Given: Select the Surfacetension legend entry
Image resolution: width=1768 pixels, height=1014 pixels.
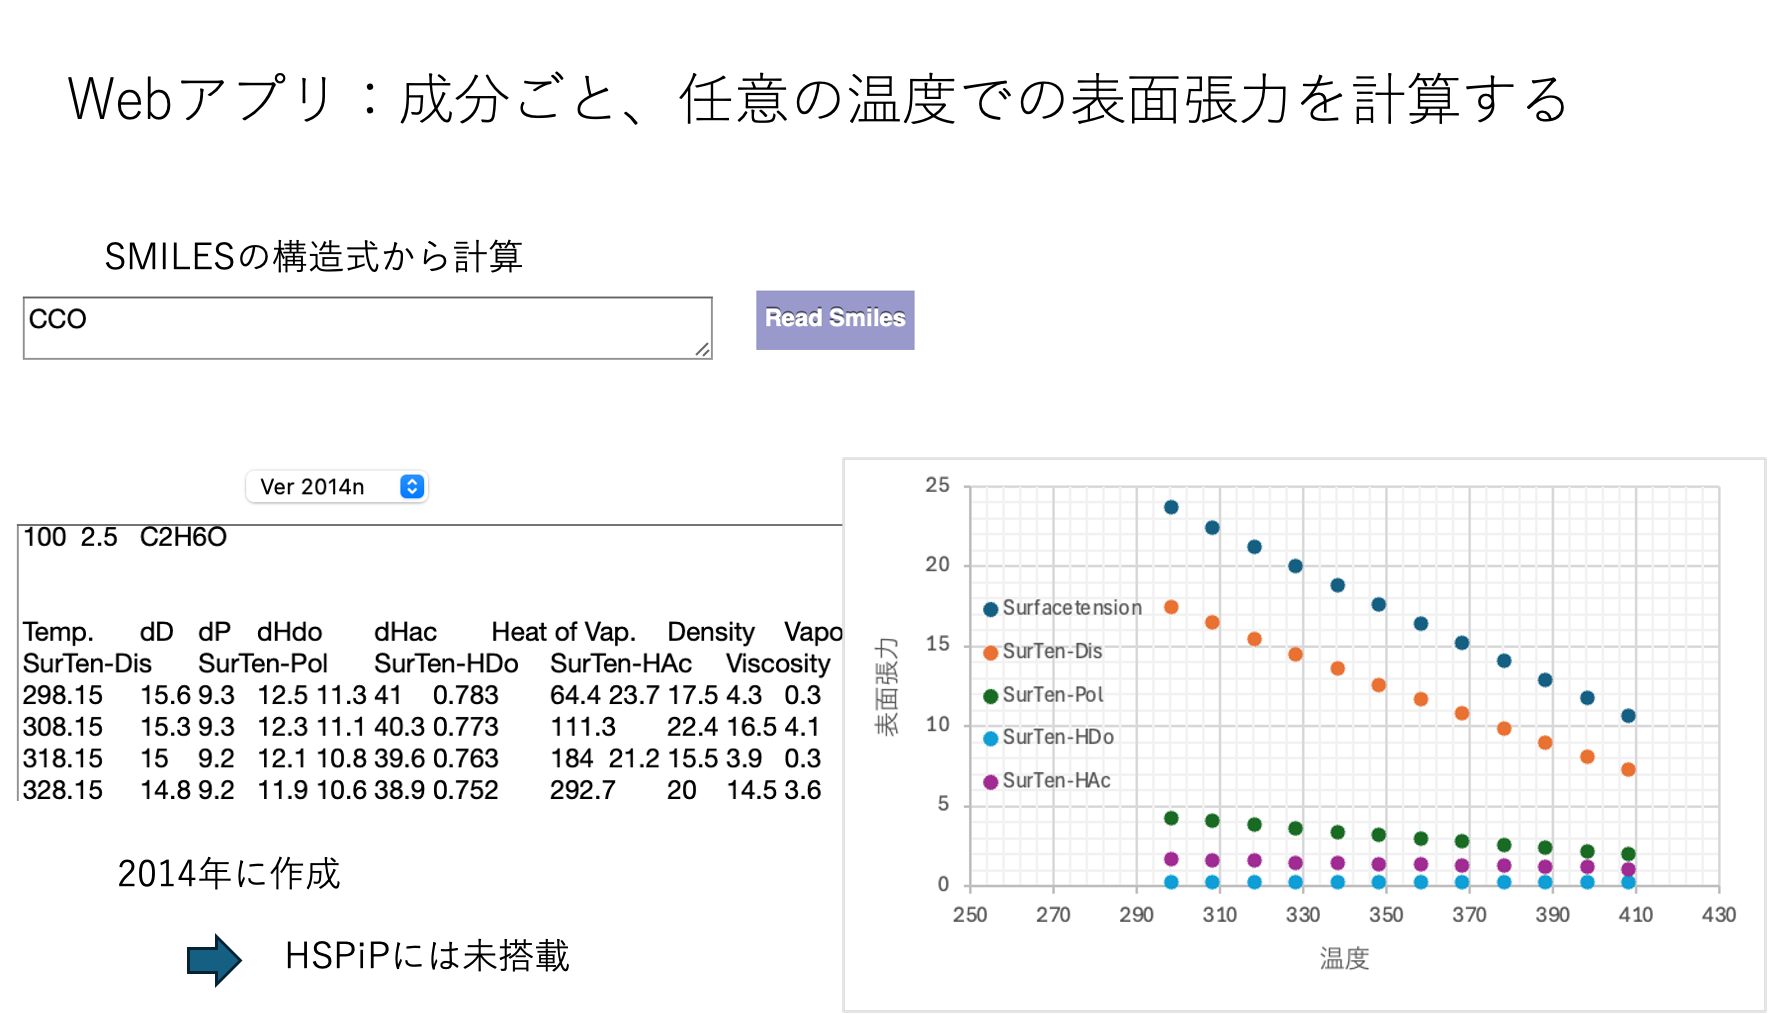Looking at the screenshot, I should coord(1070,608).
